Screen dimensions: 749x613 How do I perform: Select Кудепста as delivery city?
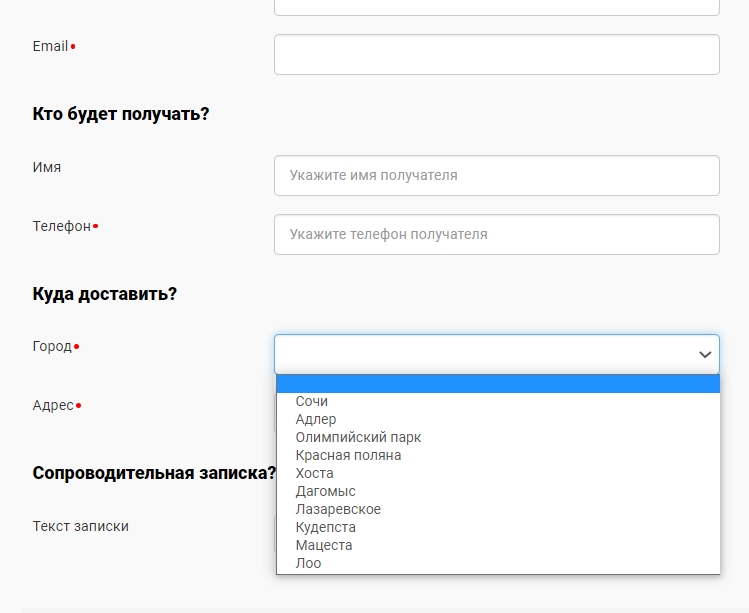[325, 527]
